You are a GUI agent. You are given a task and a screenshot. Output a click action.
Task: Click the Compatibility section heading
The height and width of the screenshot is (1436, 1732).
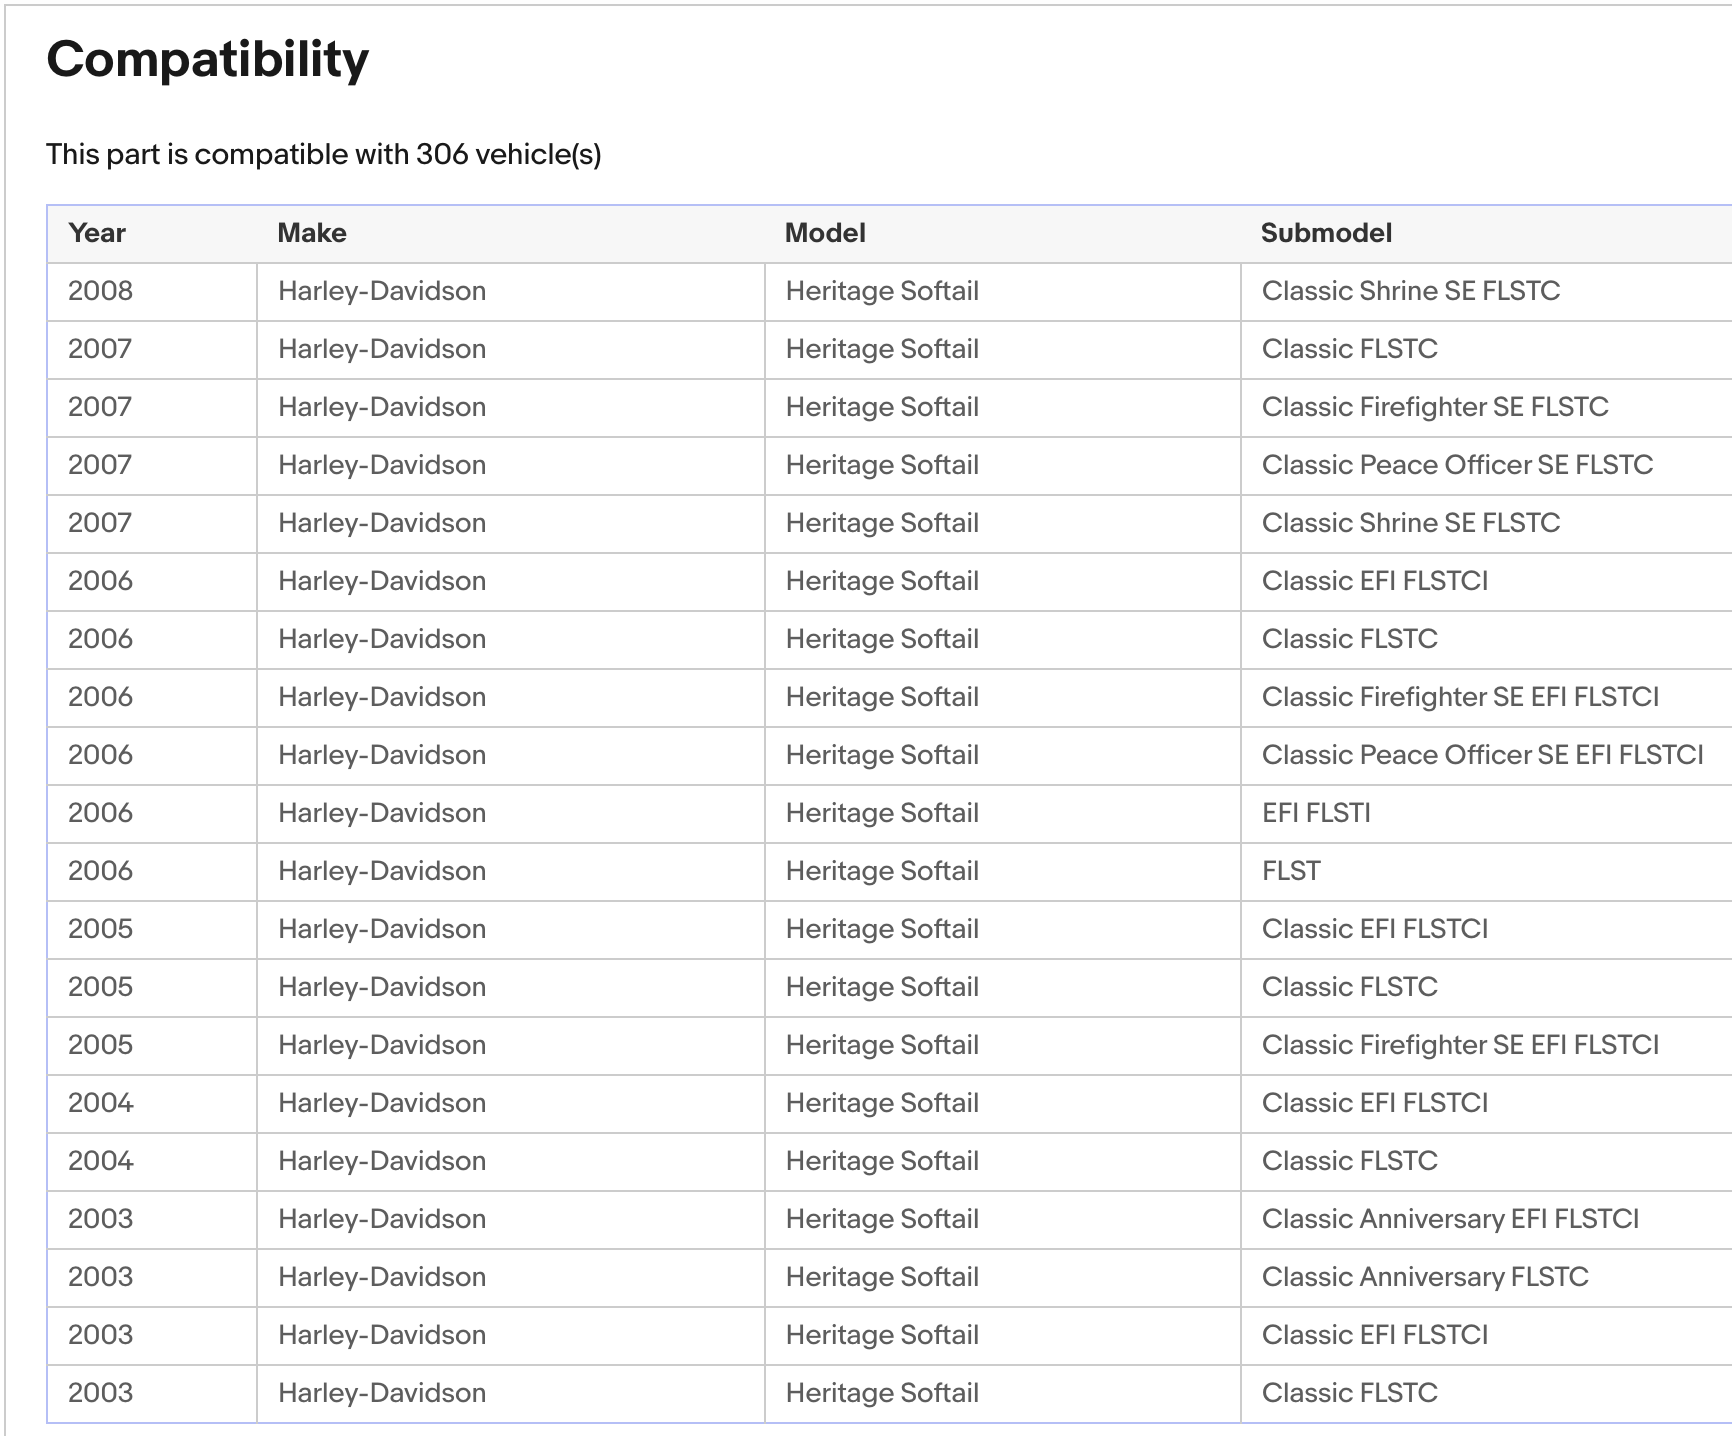208,59
